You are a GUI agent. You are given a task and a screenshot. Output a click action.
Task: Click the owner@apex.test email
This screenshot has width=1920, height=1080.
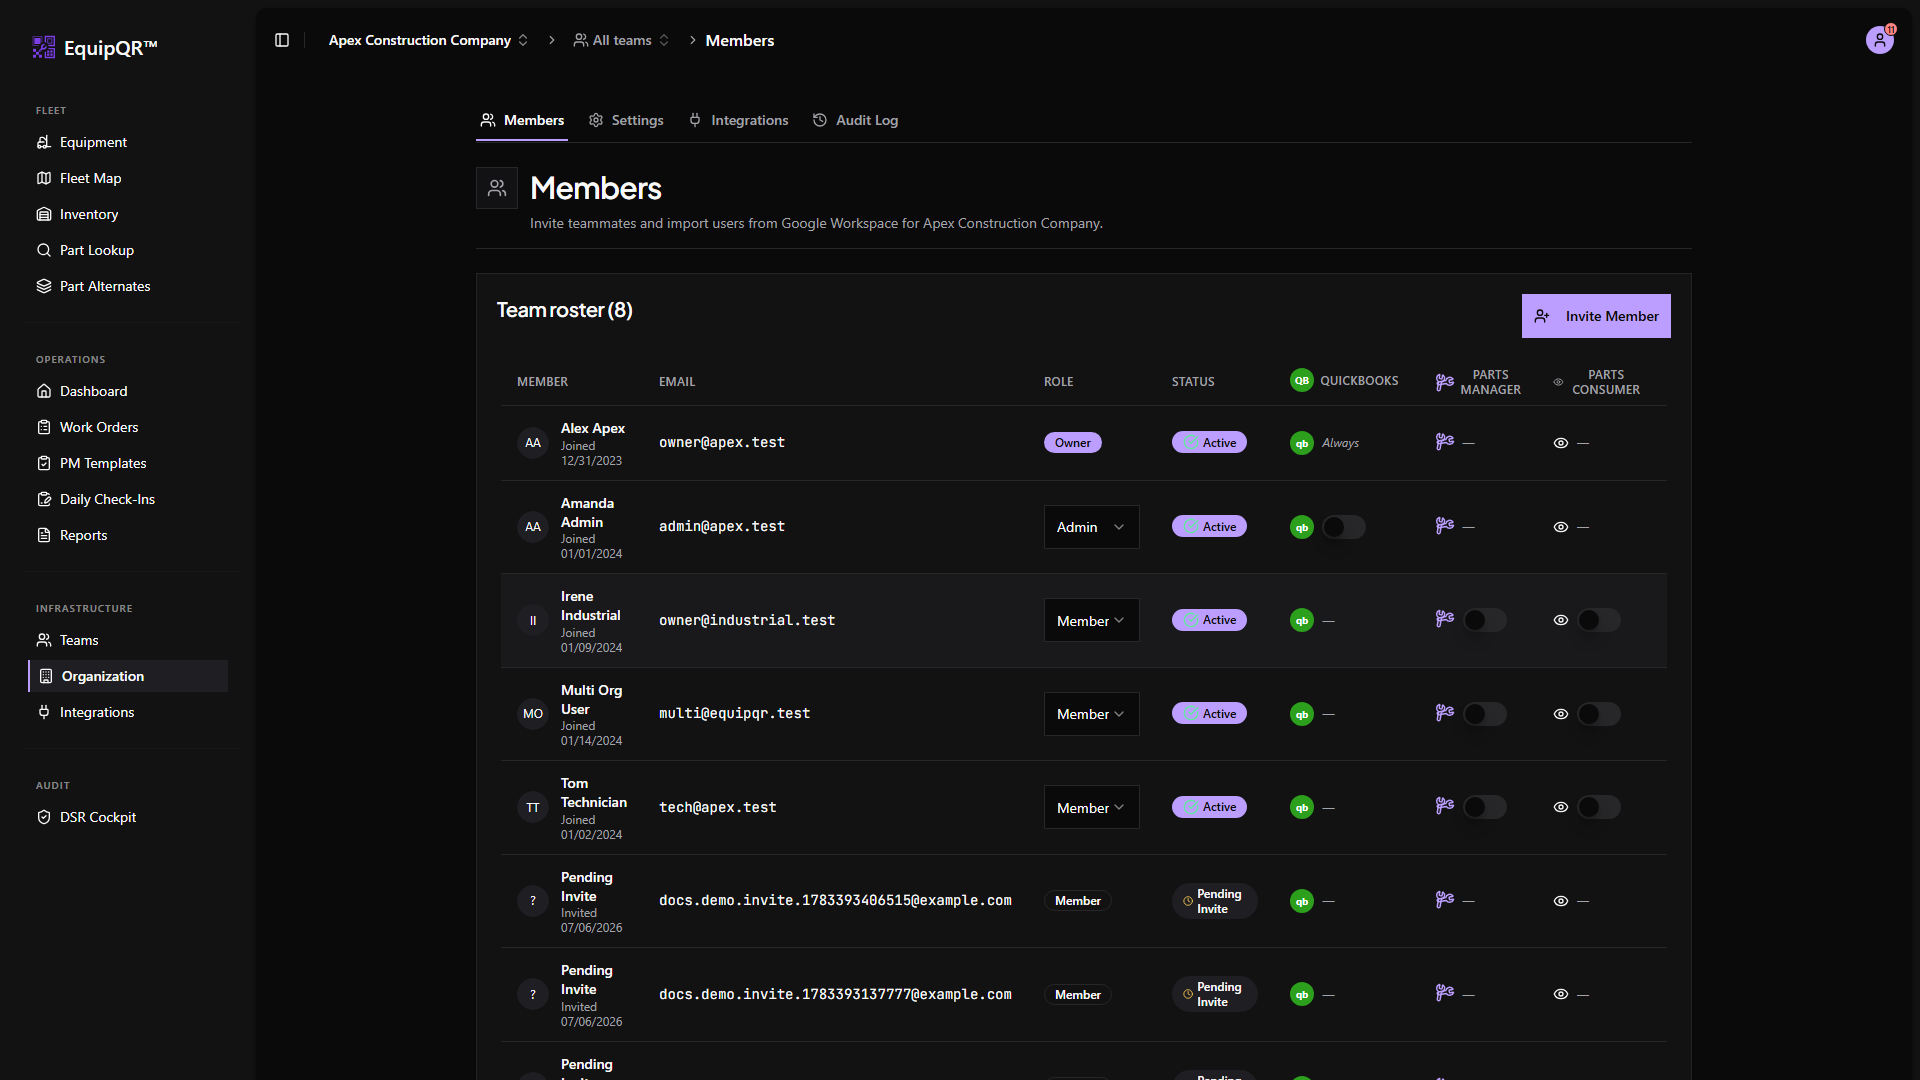click(722, 442)
